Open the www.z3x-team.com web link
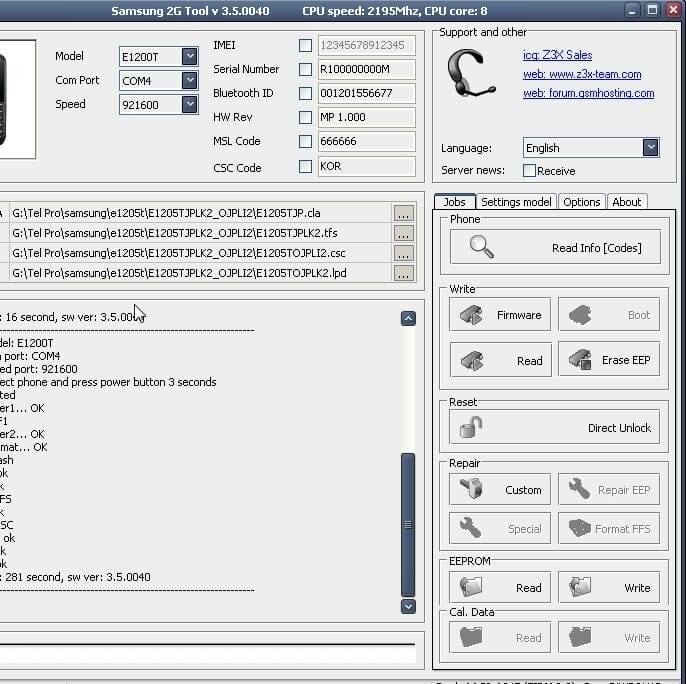This screenshot has width=686, height=684. [x=582, y=74]
